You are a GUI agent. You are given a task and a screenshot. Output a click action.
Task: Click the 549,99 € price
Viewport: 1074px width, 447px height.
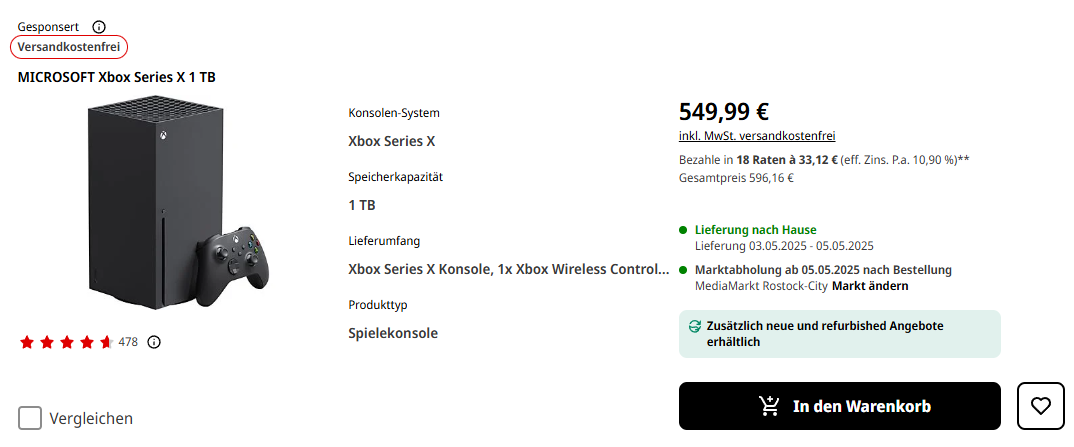tap(724, 112)
